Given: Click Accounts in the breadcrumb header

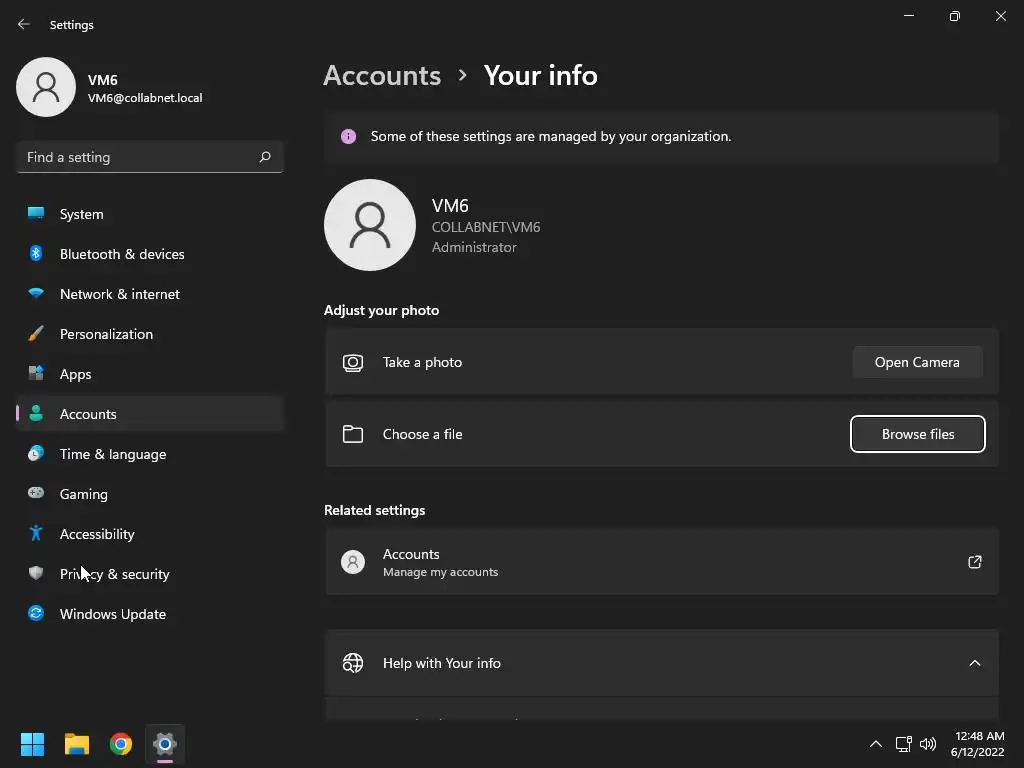Looking at the screenshot, I should [x=382, y=75].
